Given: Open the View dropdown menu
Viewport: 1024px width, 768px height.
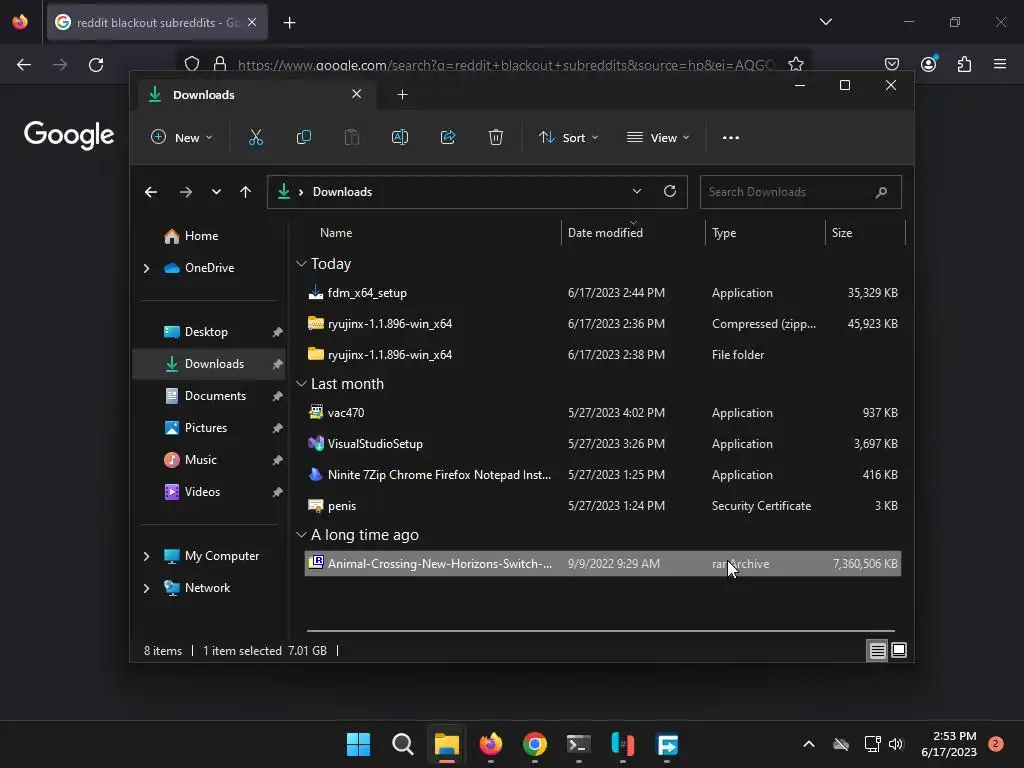Looking at the screenshot, I should coord(658,138).
